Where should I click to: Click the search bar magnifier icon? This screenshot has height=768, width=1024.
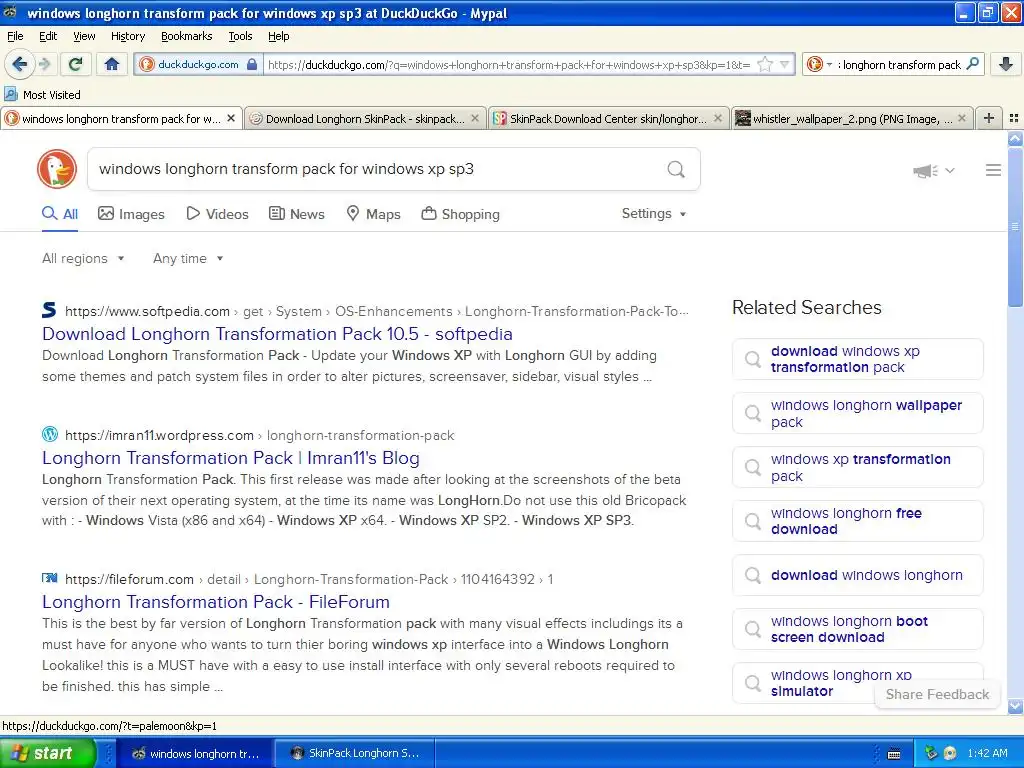click(972, 64)
